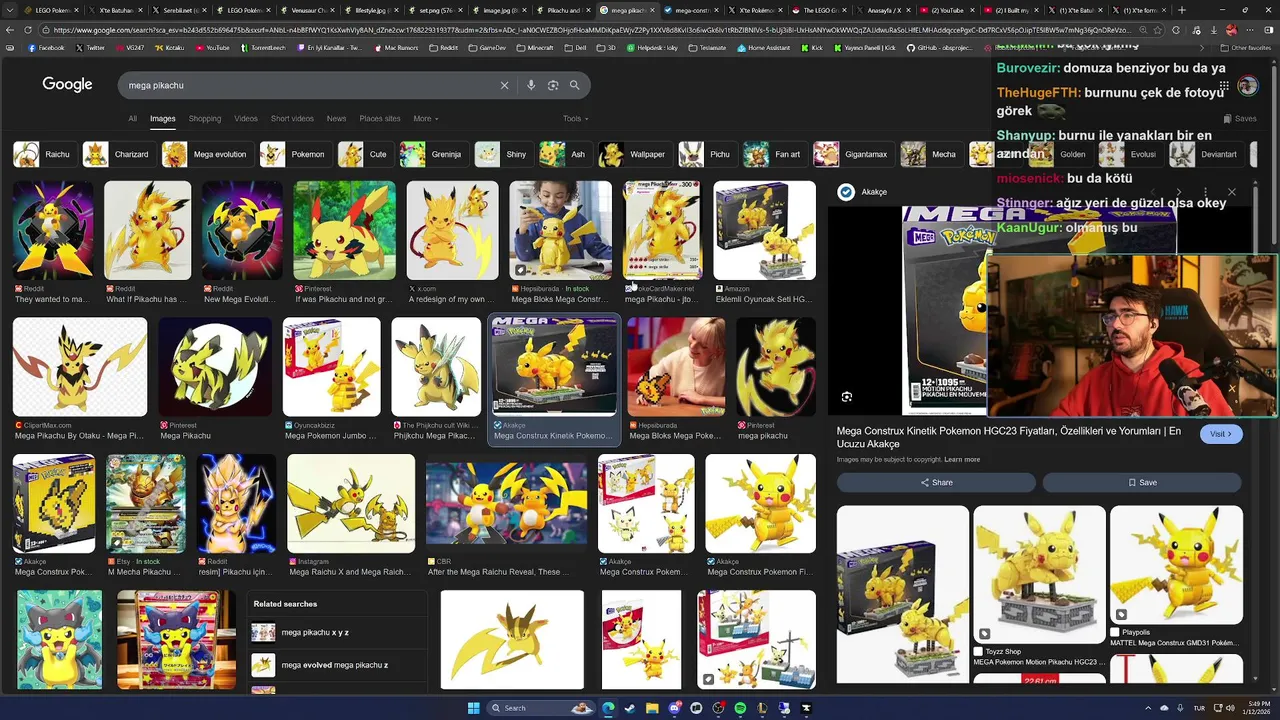Open related search mega evolved mega pikachu z
Image resolution: width=1280 pixels, height=720 pixels.
[337, 665]
